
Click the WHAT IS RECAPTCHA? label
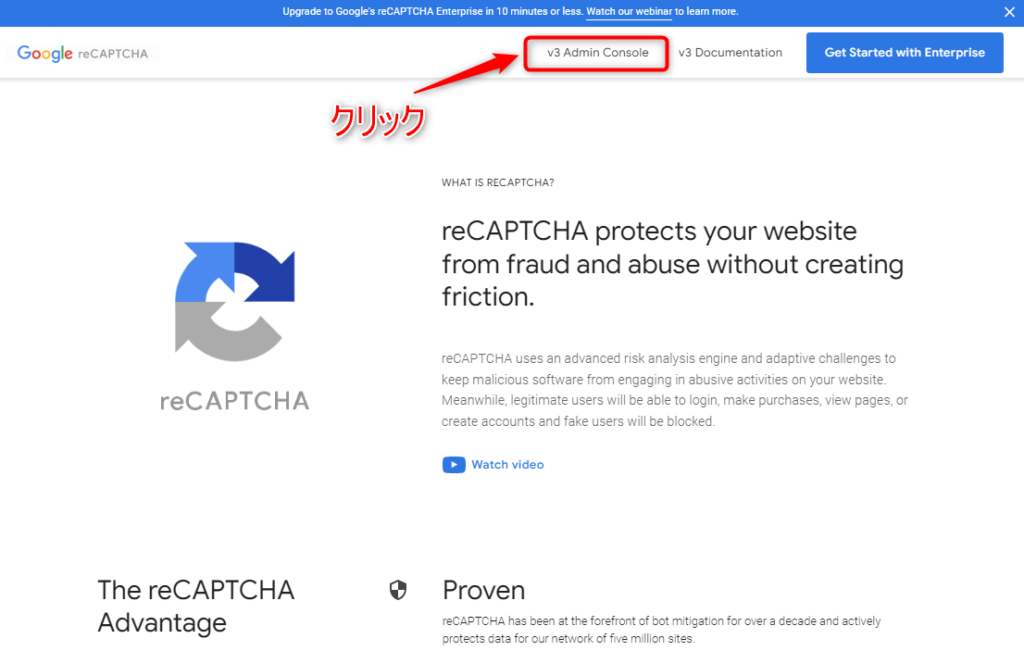click(498, 183)
